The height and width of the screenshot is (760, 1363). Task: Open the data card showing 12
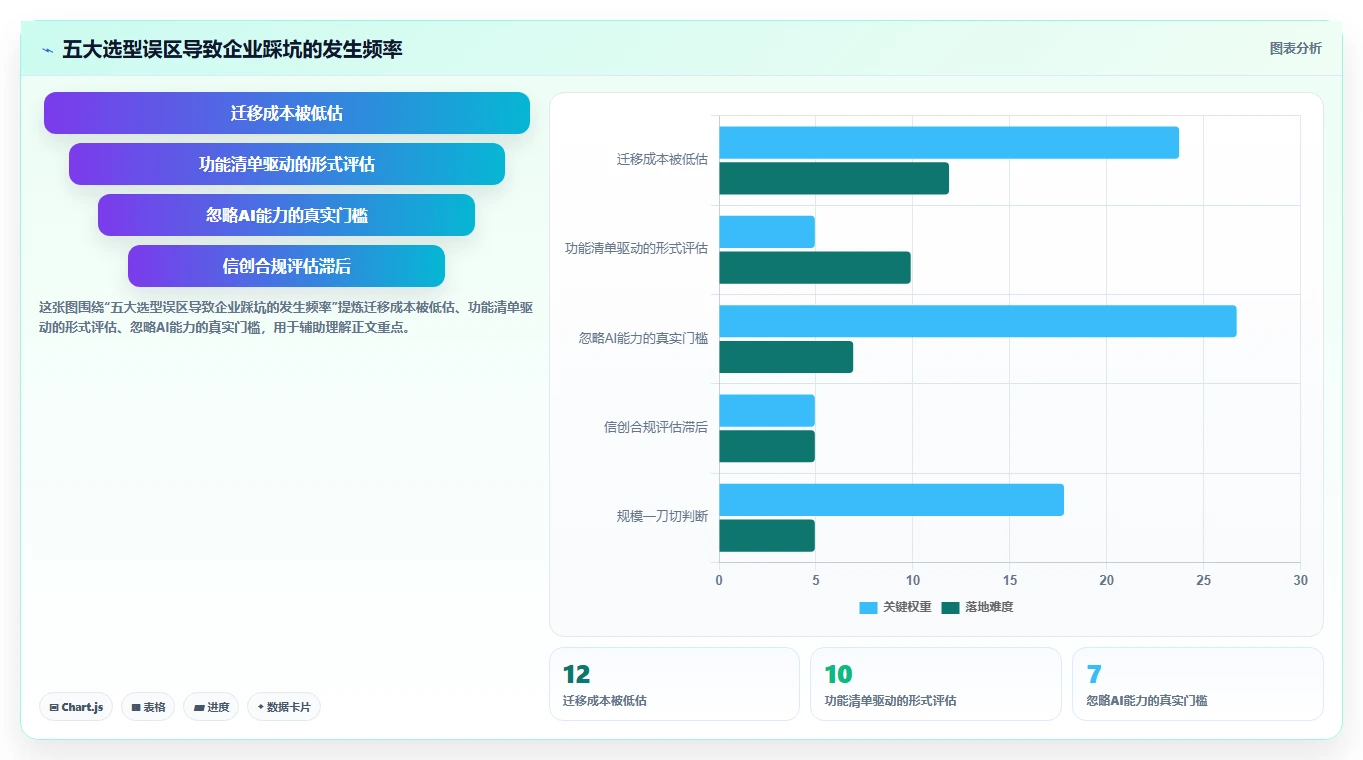pyautogui.click(x=674, y=684)
